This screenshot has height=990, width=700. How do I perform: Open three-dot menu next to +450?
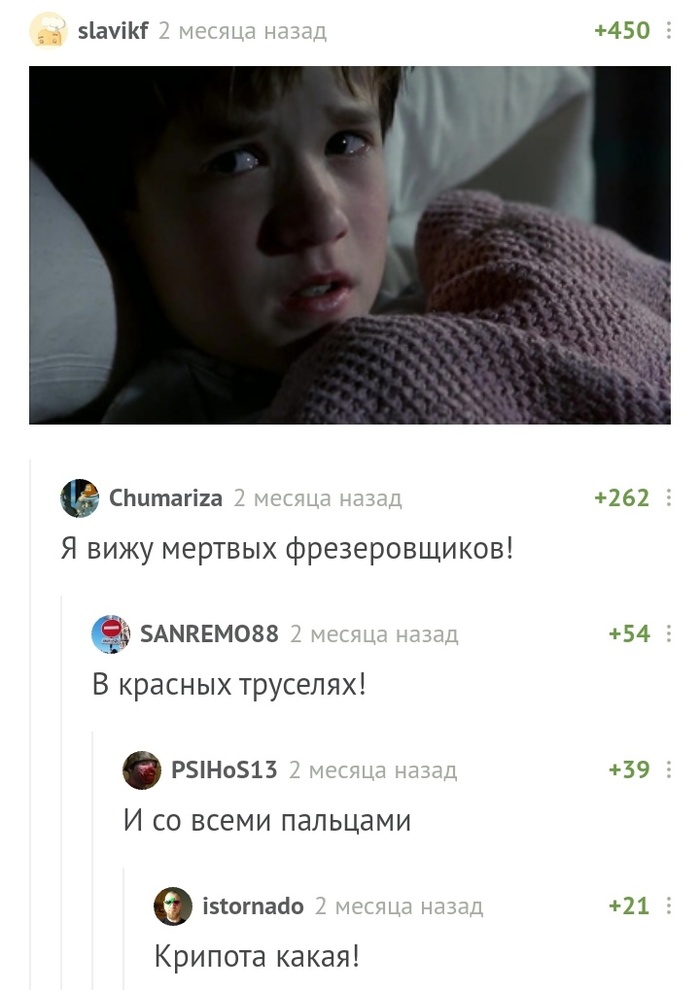[x=668, y=30]
